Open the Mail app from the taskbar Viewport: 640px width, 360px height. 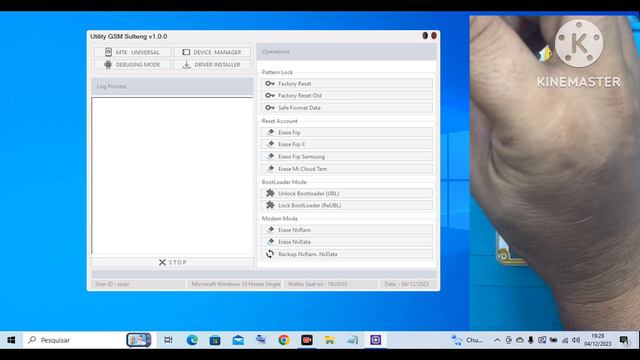238,340
